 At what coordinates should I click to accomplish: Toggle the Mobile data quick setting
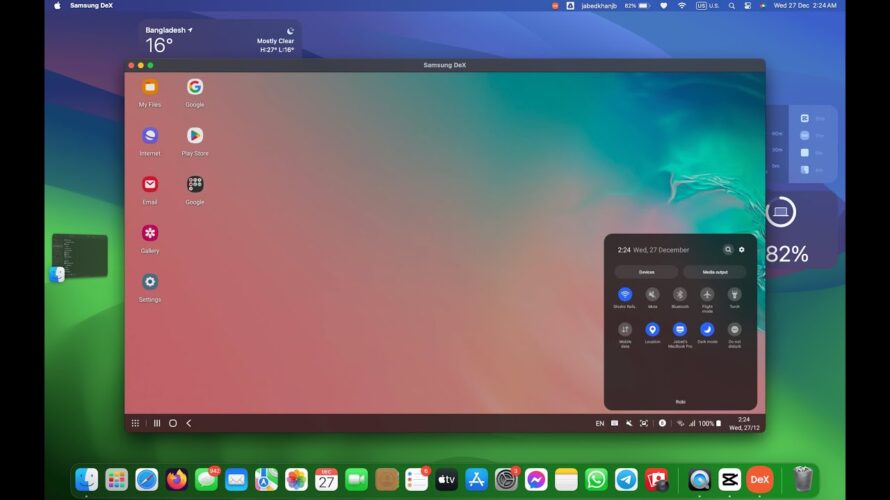(625, 330)
